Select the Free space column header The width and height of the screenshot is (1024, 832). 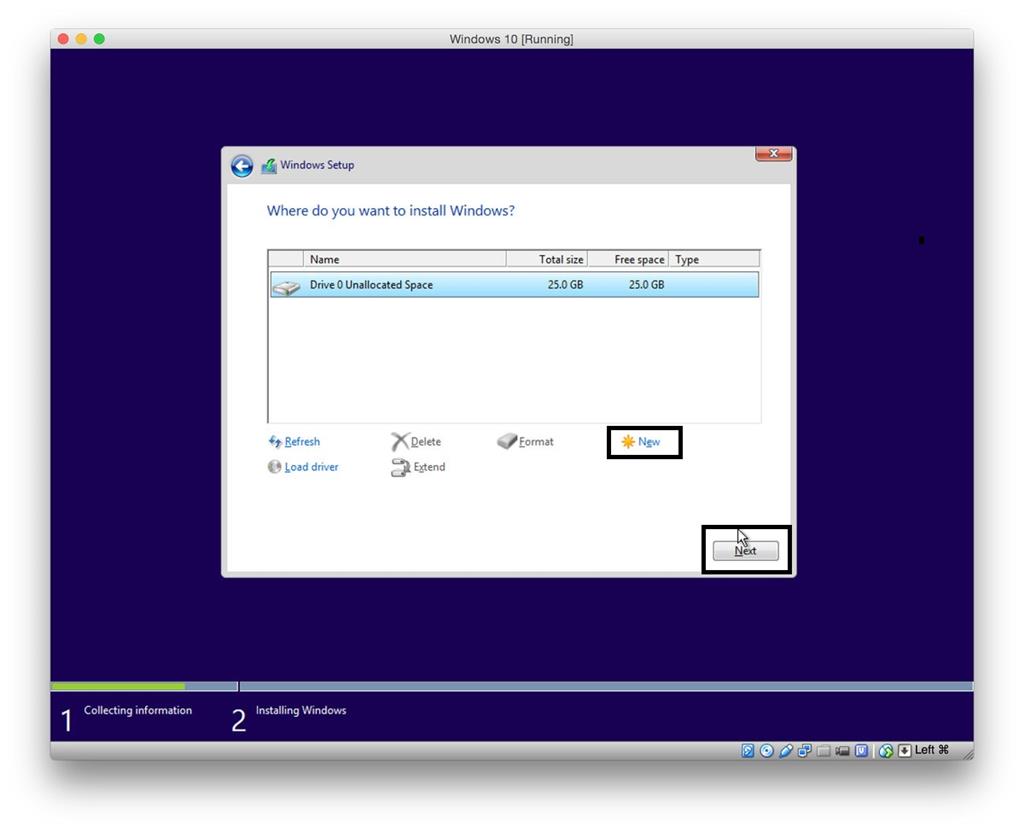[x=628, y=259]
